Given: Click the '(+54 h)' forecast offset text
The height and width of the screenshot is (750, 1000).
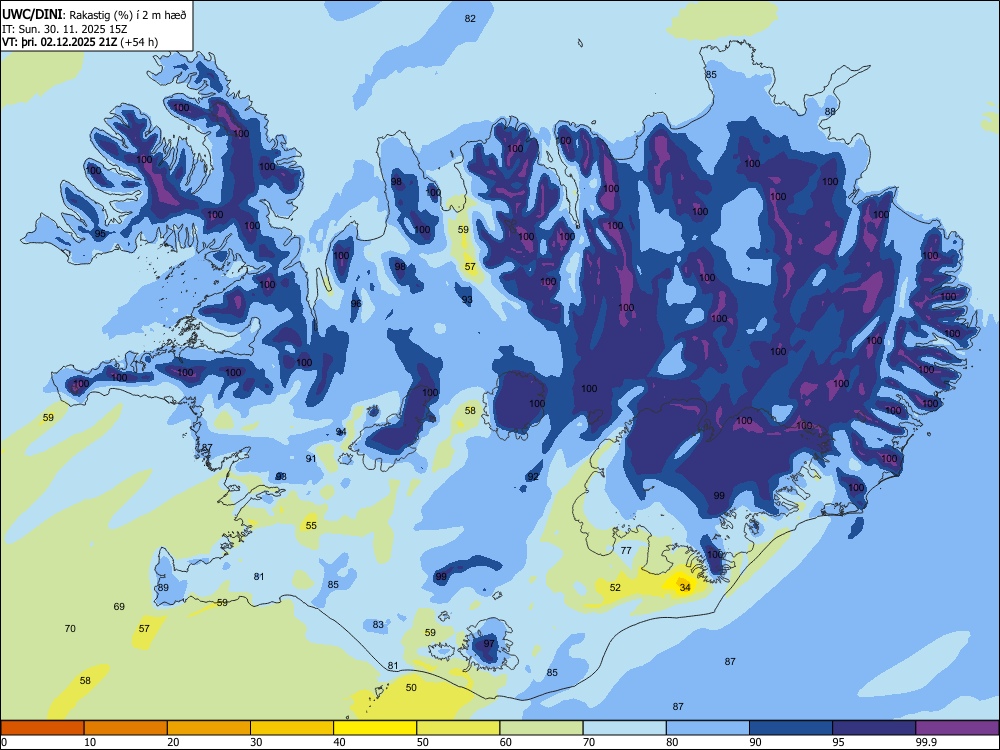Looking at the screenshot, I should [x=139, y=42].
